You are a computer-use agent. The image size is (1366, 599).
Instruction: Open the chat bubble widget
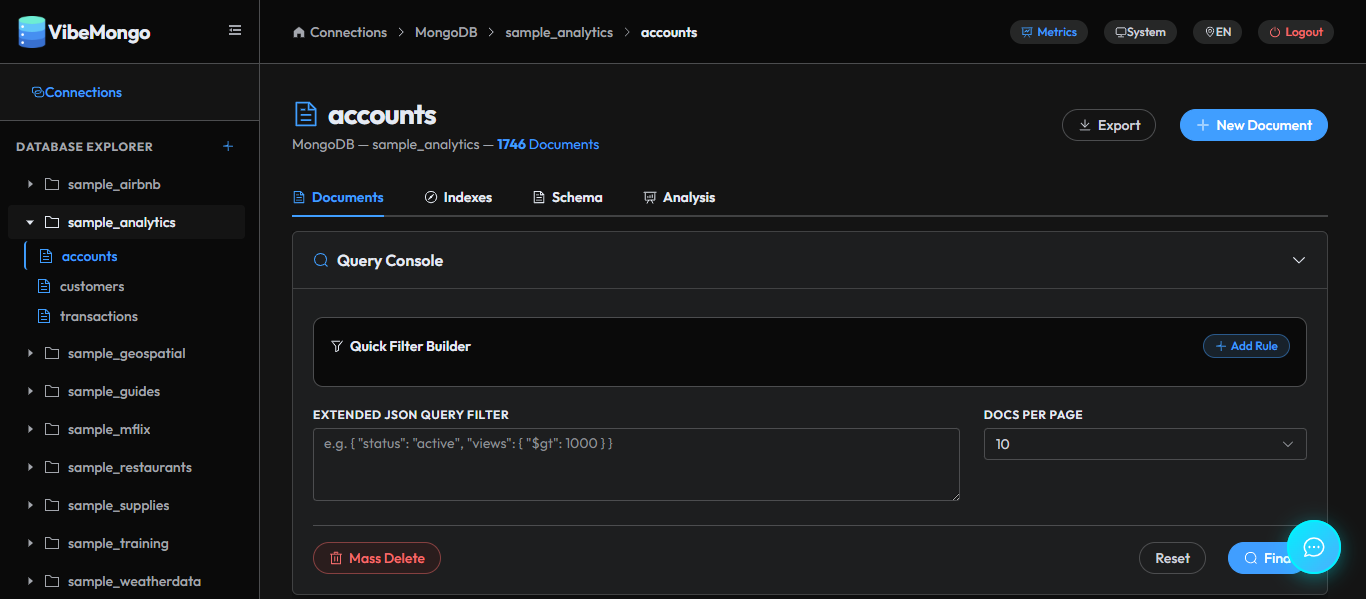[1314, 546]
